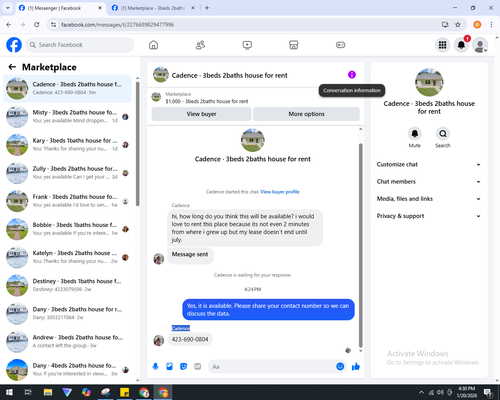Click the View buyer button

(201, 114)
